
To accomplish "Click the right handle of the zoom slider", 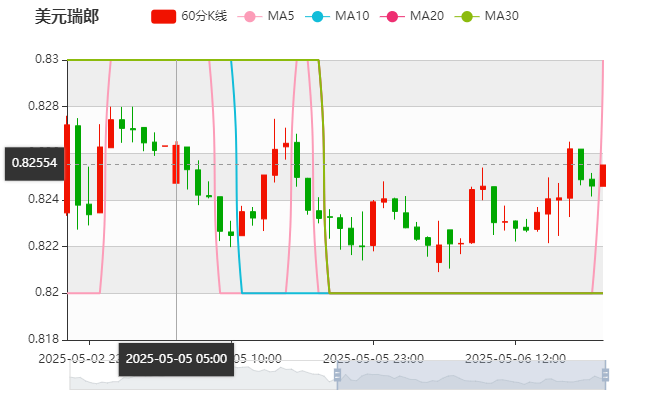I will [x=608, y=376].
